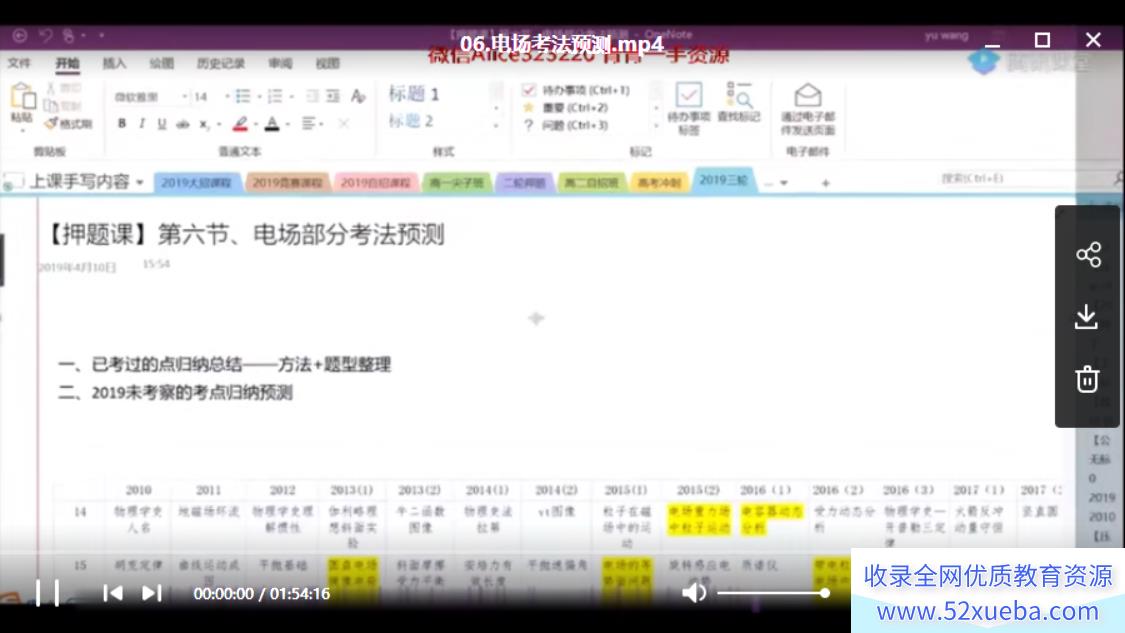Viewport: 1125px width, 633px height.
Task: Expand the more sections dropdown arrow
Action: tap(783, 183)
